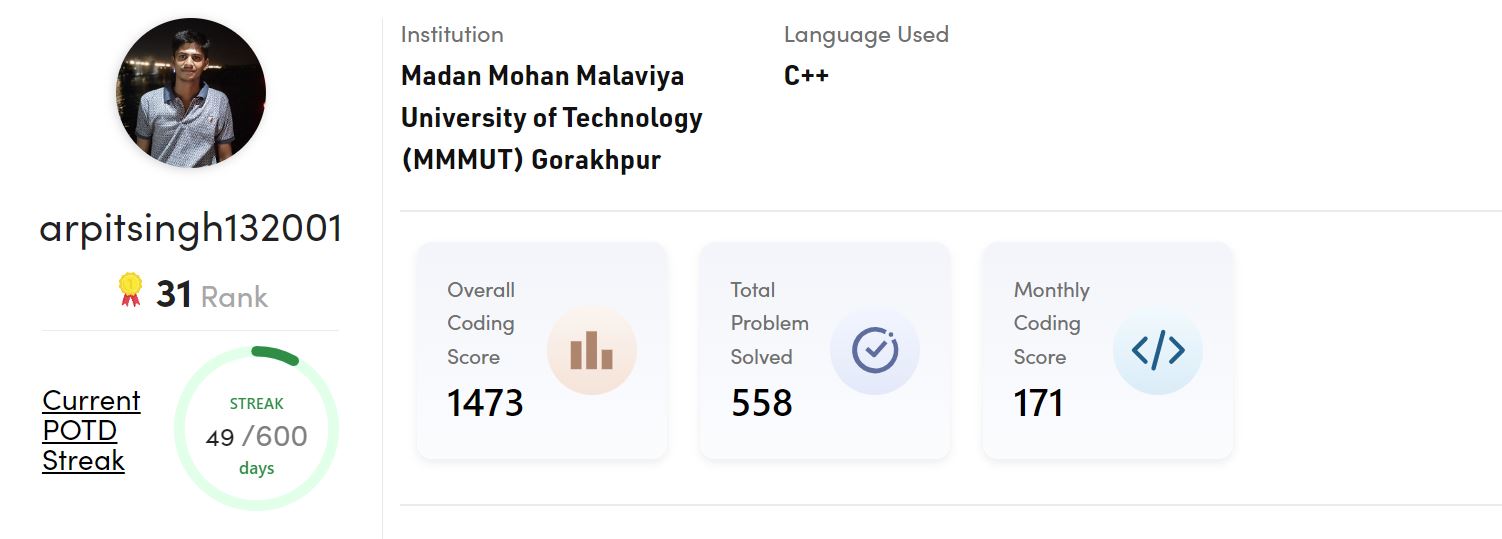Click the Overall Coding Score value 1473
Image resolution: width=1502 pixels, height=539 pixels.
(485, 403)
